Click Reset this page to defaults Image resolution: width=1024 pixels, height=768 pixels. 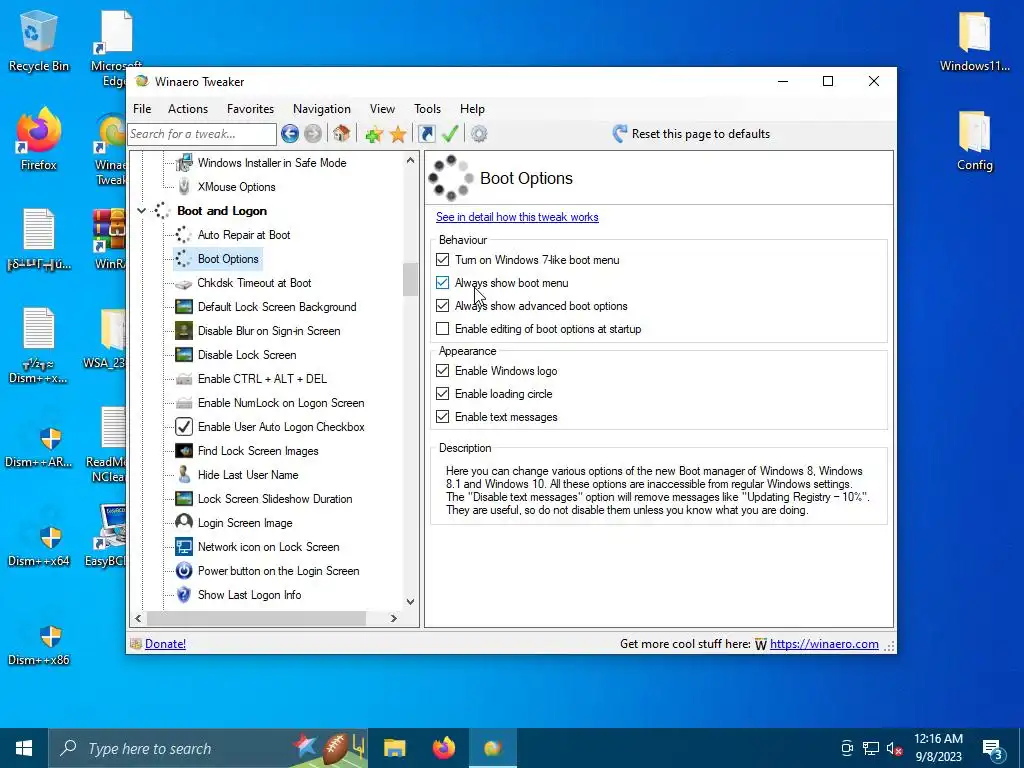691,134
